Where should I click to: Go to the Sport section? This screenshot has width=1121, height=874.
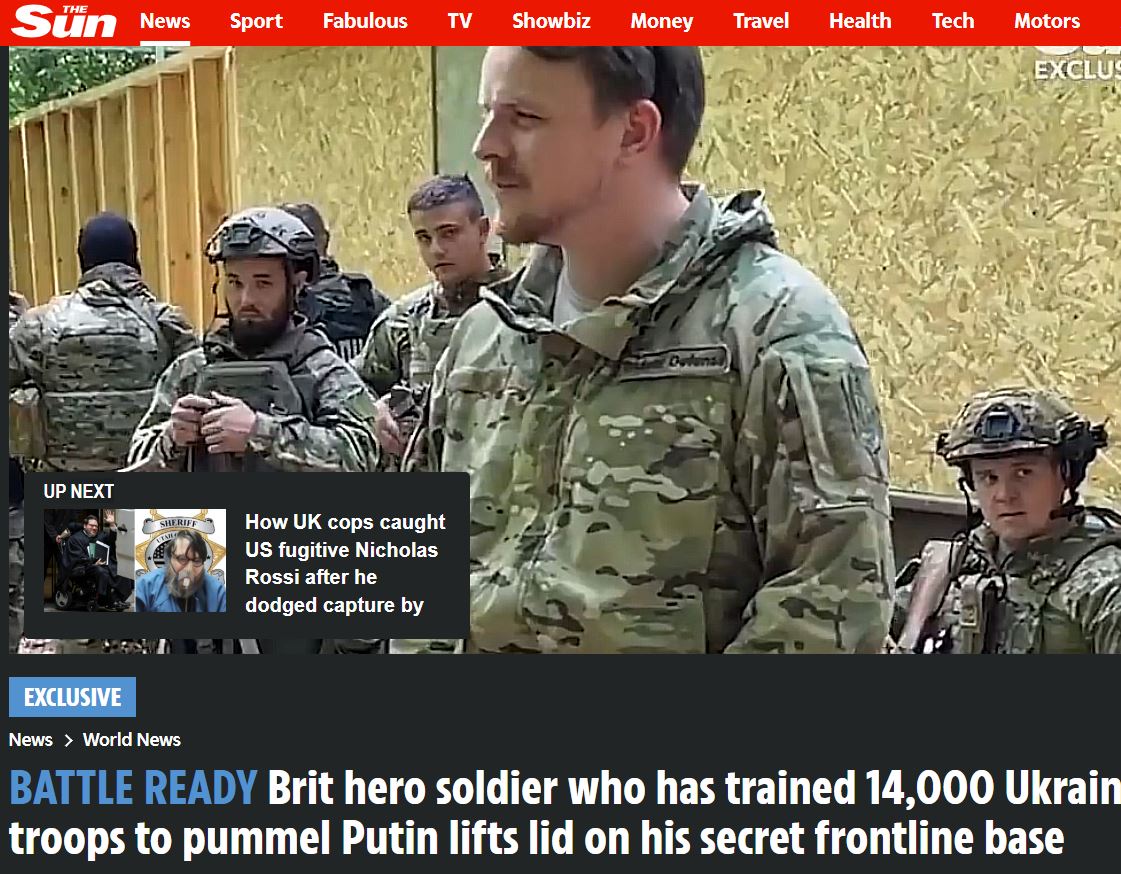point(256,21)
